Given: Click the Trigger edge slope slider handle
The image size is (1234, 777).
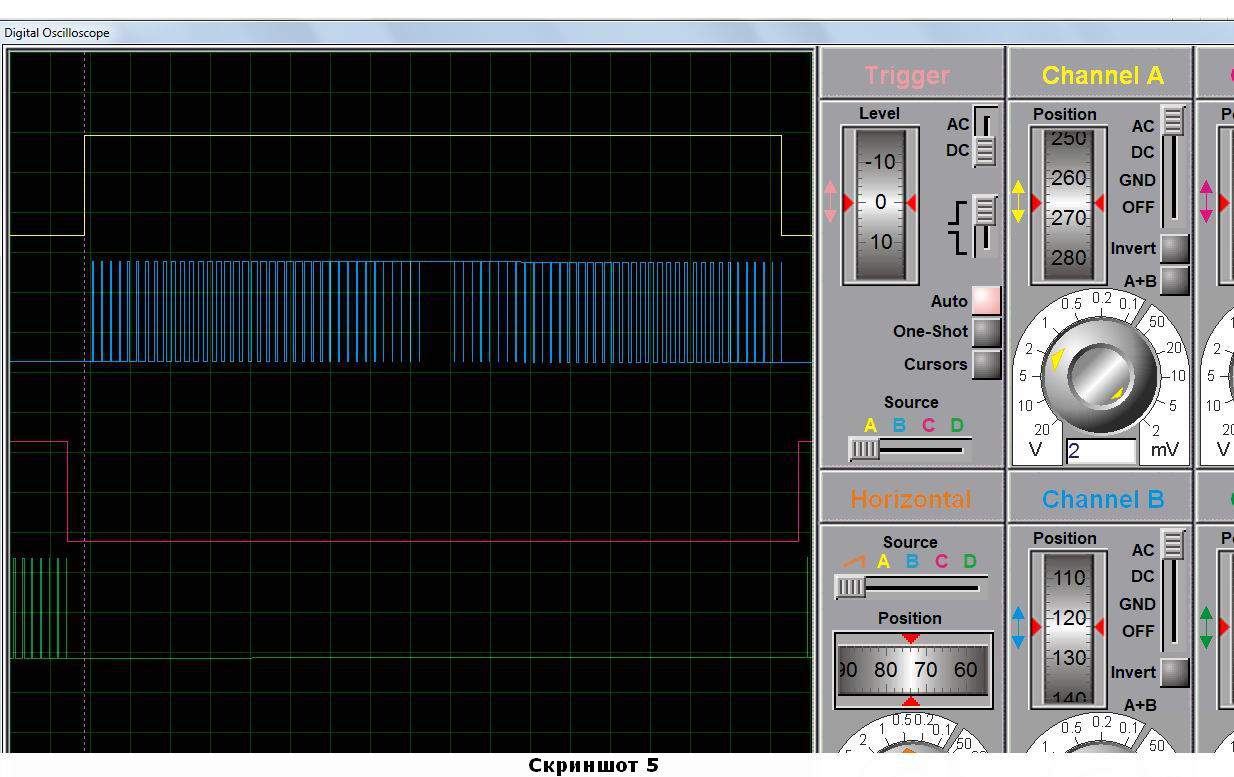Looking at the screenshot, I should (985, 211).
